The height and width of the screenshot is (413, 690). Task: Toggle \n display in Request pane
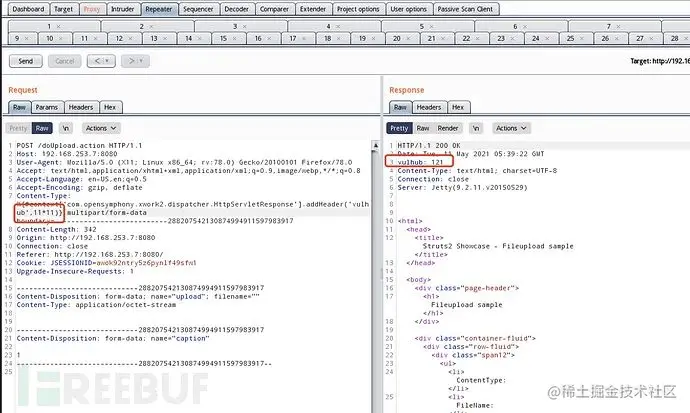click(66, 128)
